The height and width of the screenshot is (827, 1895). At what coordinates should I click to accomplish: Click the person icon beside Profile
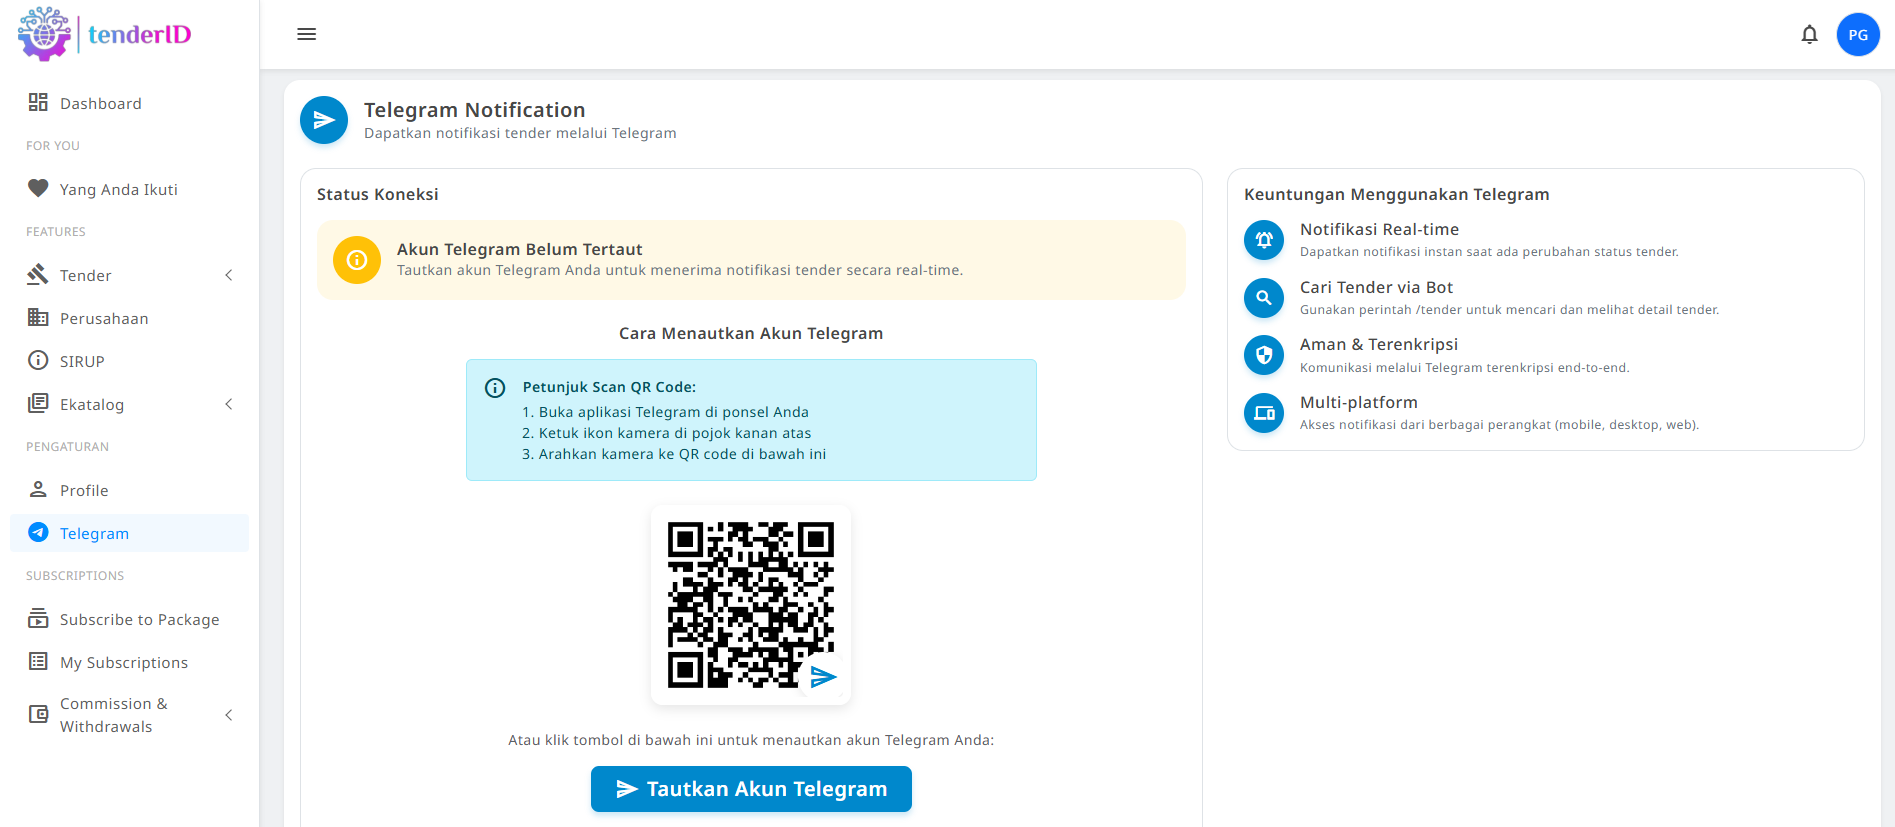(x=38, y=489)
